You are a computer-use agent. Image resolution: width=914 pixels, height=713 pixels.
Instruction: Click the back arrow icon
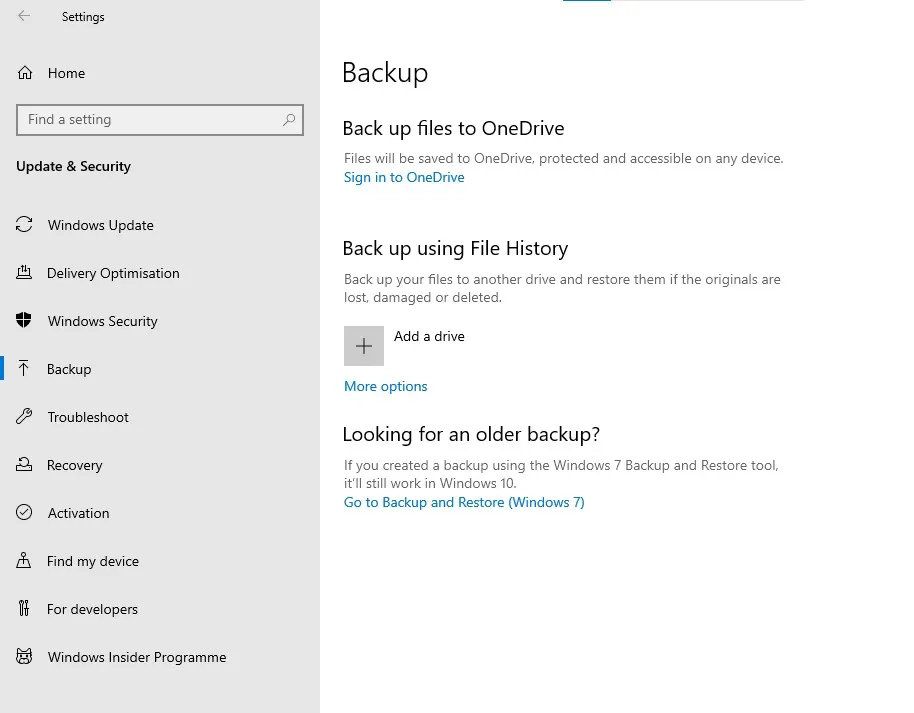coord(24,16)
